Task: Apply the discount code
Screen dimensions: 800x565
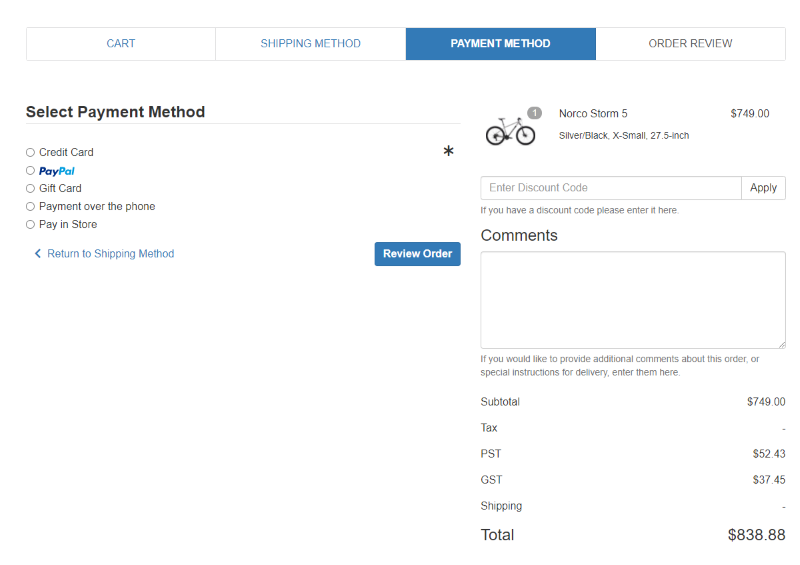Action: pyautogui.click(x=763, y=188)
